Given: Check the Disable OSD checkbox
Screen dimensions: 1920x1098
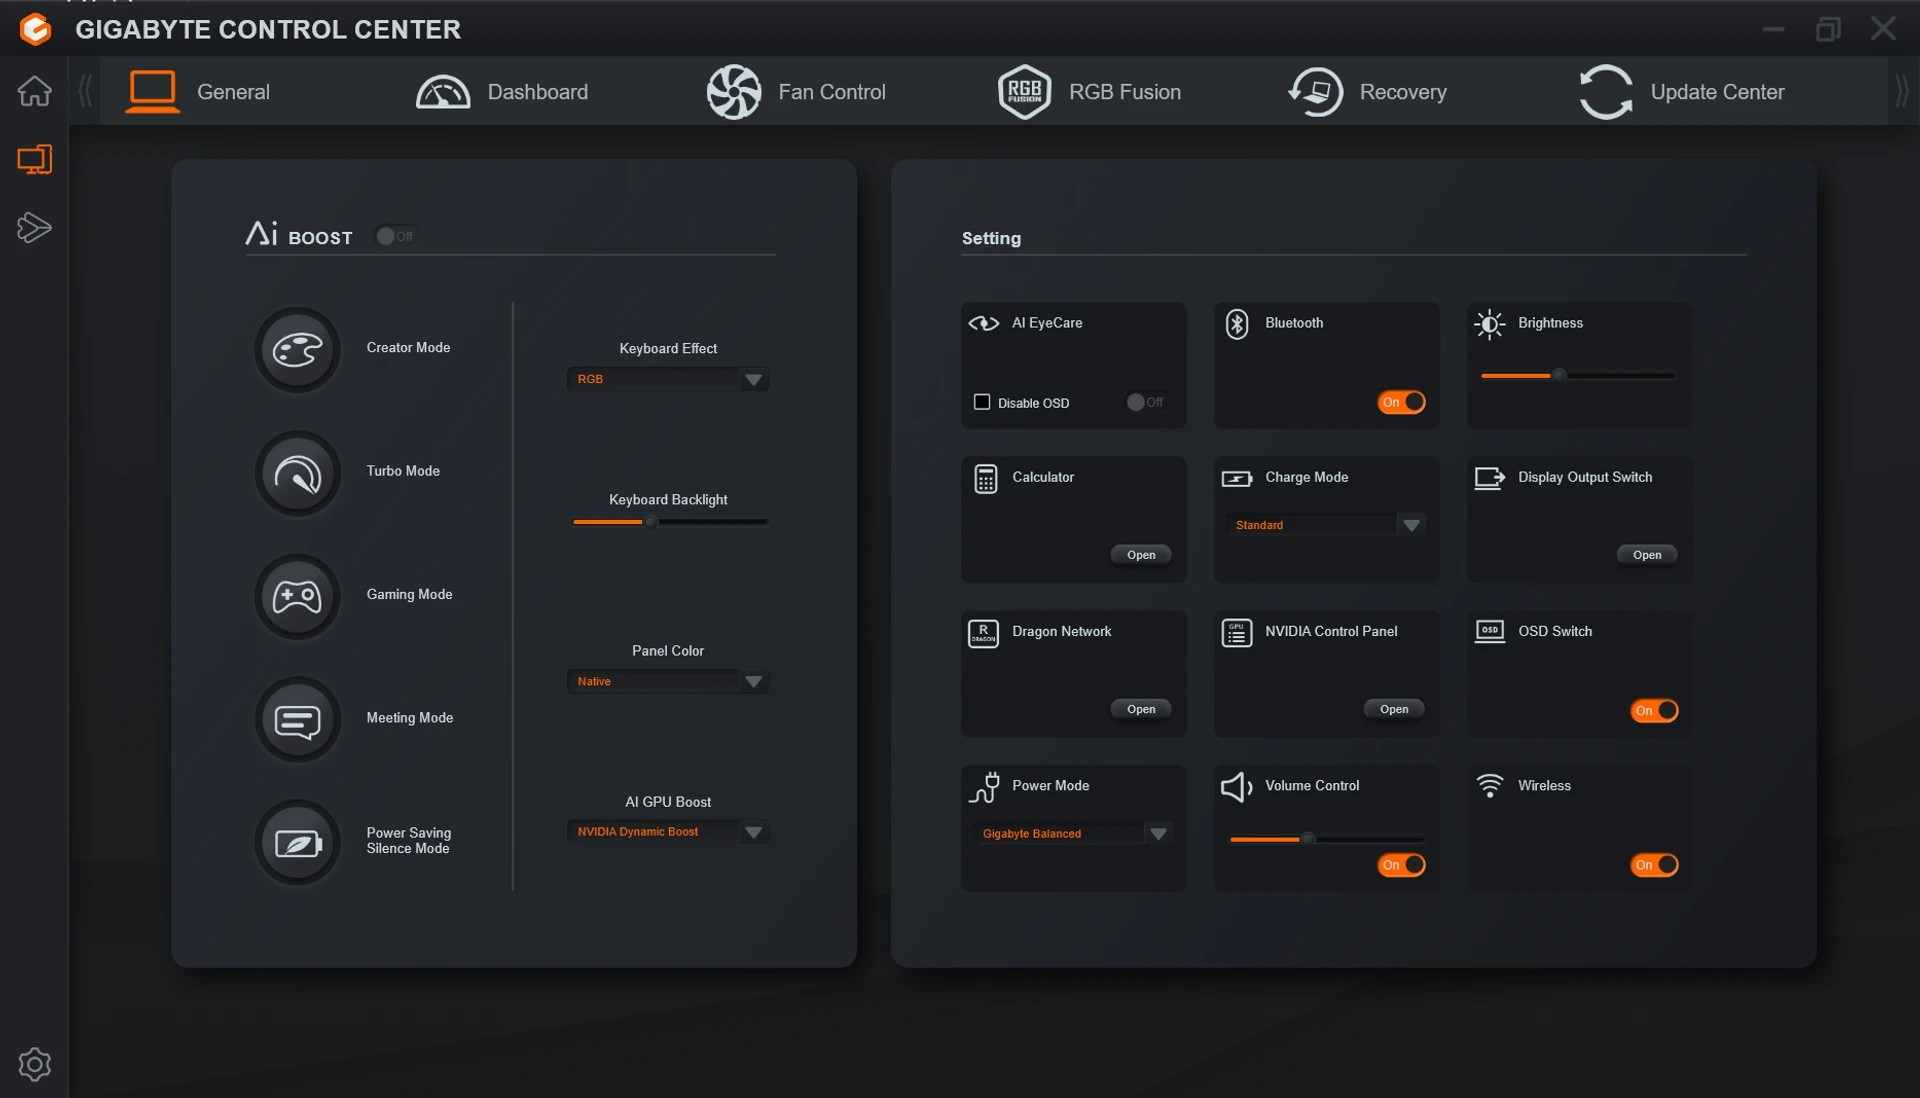Looking at the screenshot, I should pos(982,402).
